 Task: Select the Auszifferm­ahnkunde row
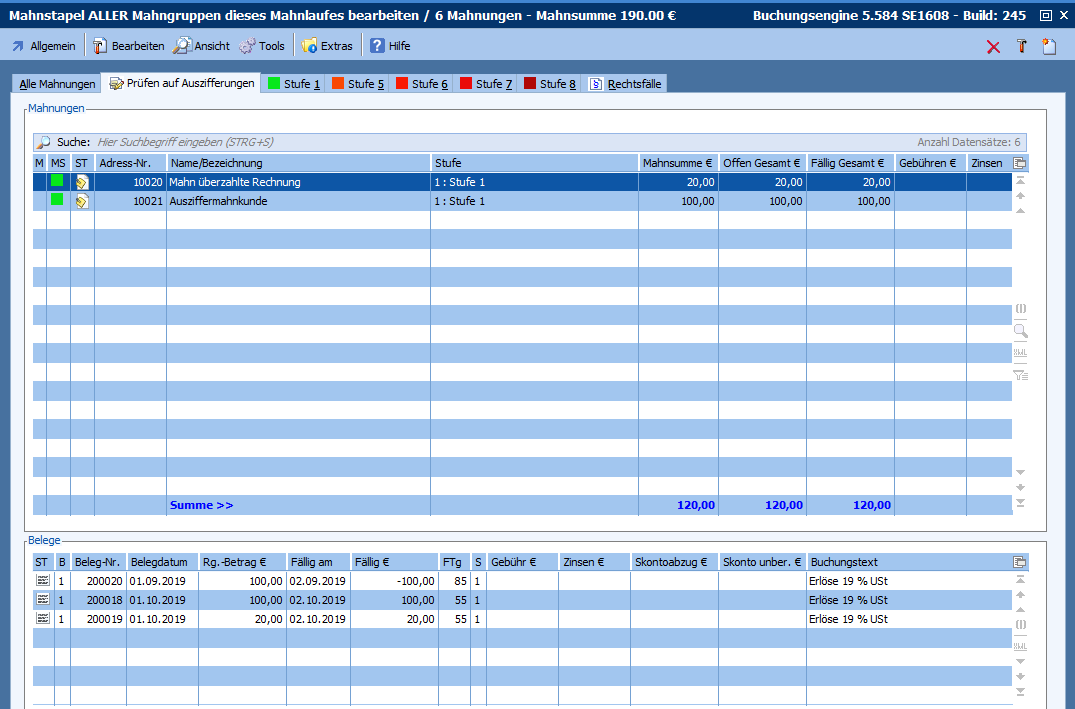(298, 201)
